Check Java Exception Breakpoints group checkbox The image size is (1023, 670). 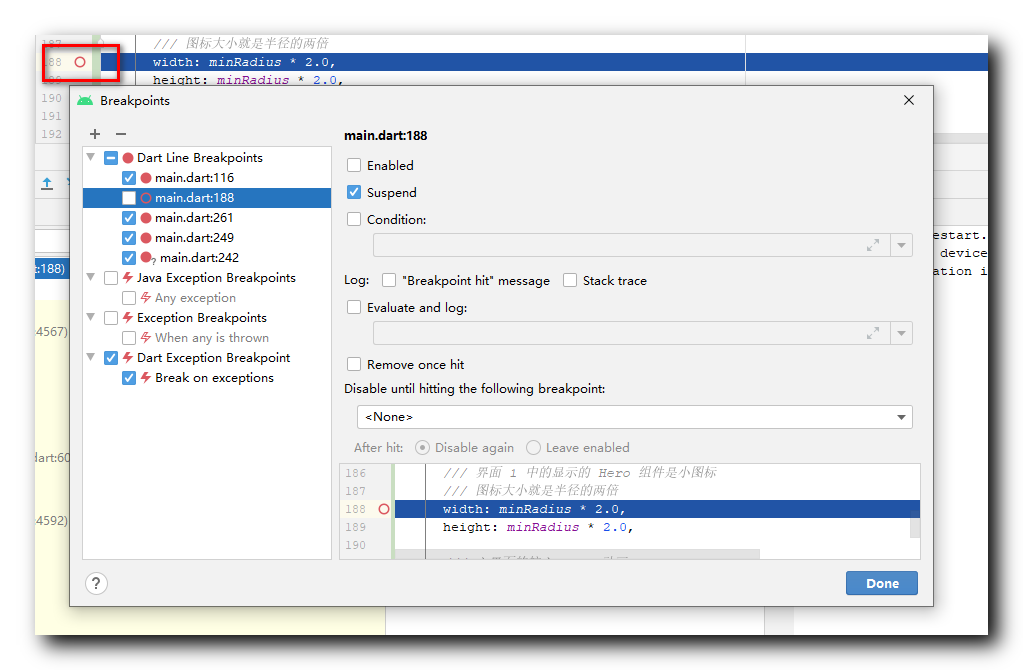tap(111, 278)
